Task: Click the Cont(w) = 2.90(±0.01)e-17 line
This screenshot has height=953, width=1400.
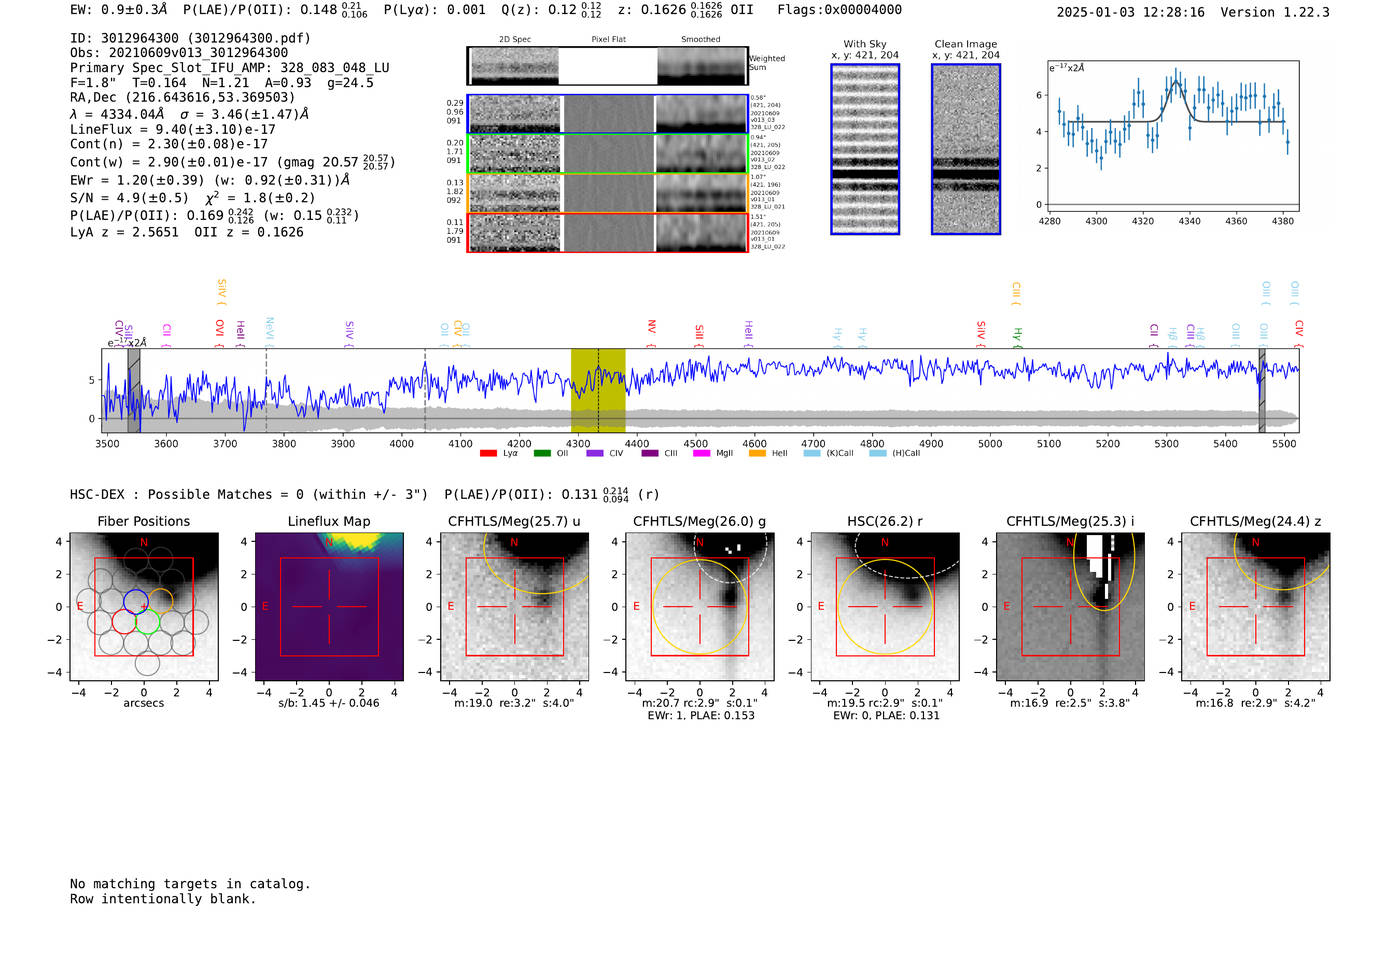Action: coord(232,161)
